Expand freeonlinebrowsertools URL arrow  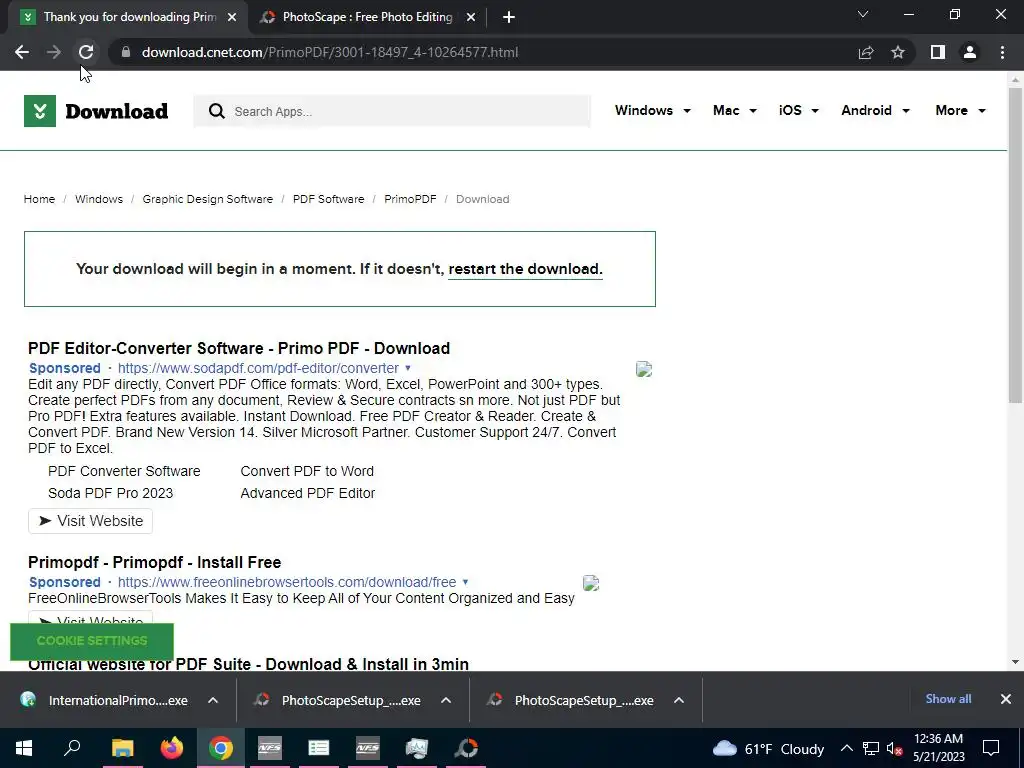coord(465,583)
